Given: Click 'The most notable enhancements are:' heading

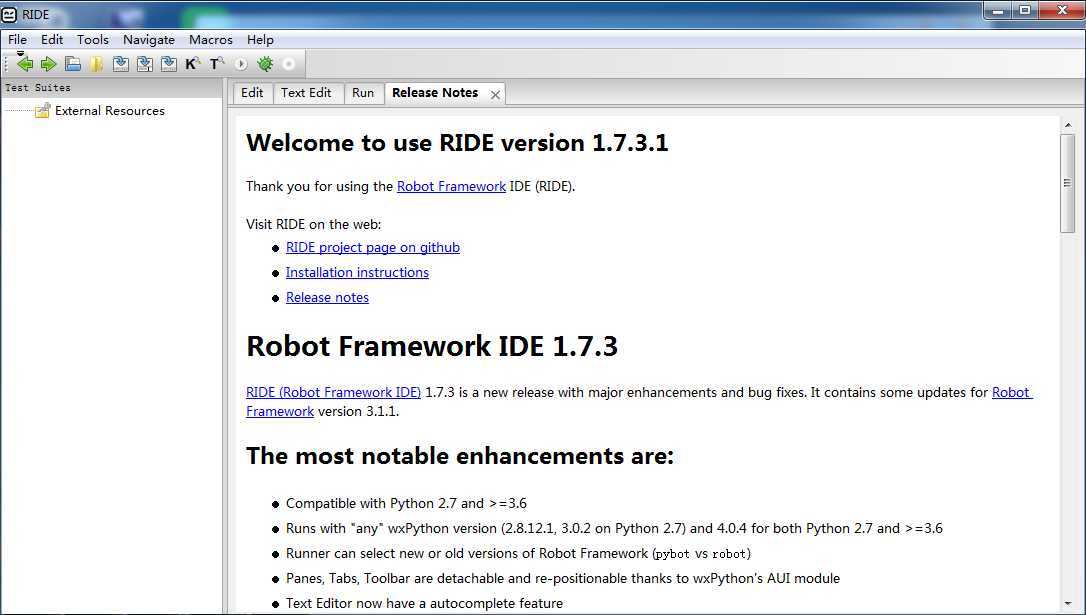Looking at the screenshot, I should pos(460,456).
